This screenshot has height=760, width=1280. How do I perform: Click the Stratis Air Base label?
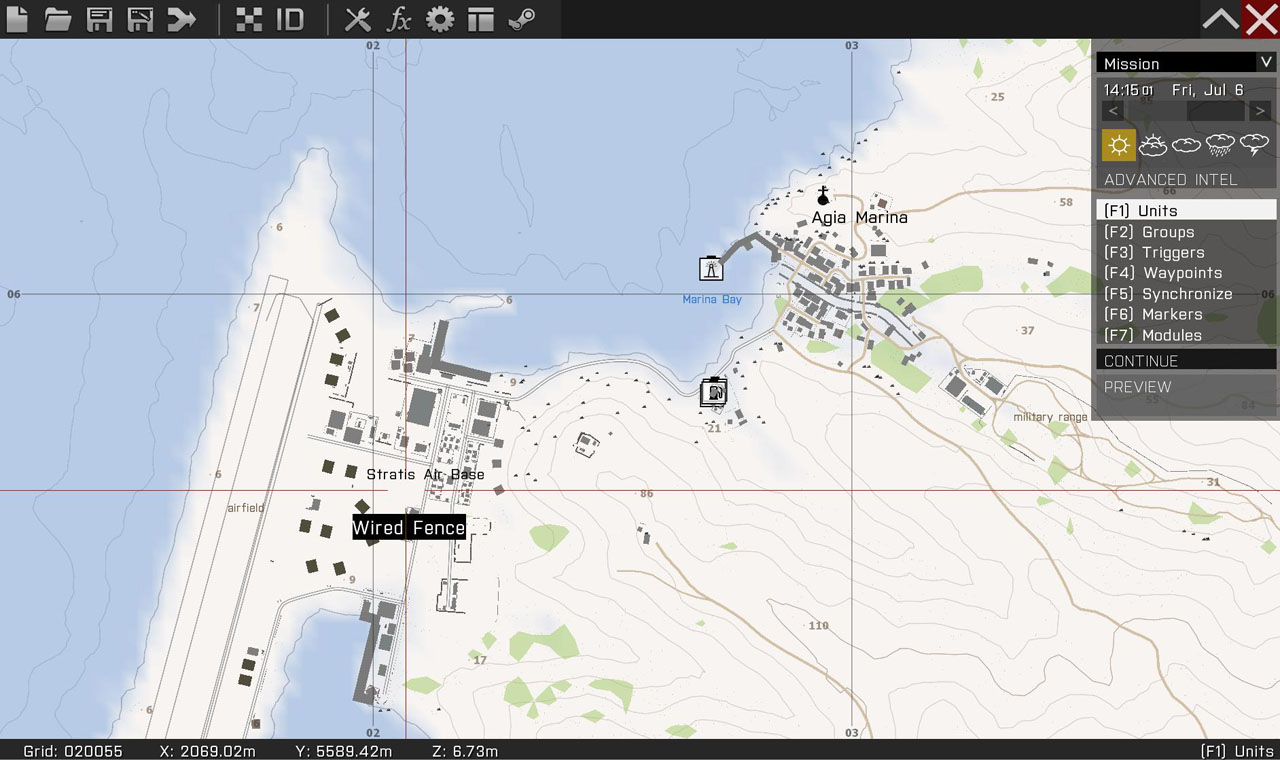coord(425,474)
